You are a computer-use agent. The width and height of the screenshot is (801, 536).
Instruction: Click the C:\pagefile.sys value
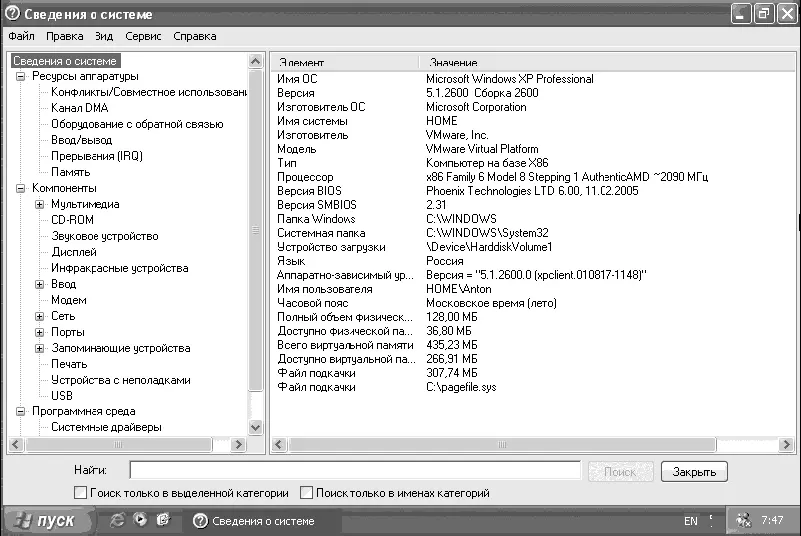[x=461, y=387]
